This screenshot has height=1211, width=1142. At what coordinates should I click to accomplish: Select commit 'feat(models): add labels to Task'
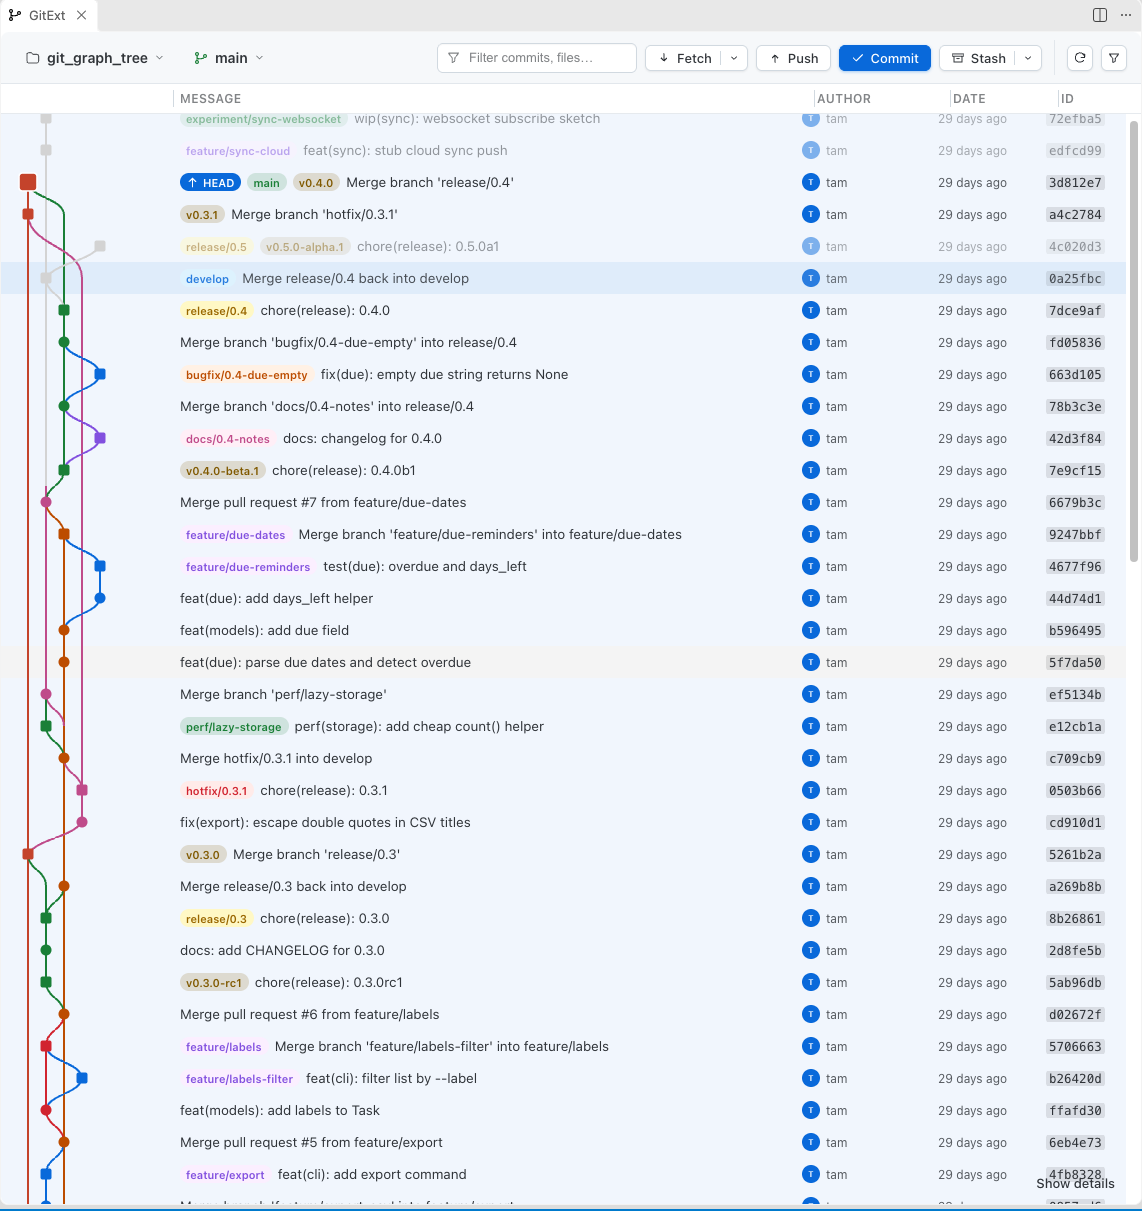[280, 1111]
